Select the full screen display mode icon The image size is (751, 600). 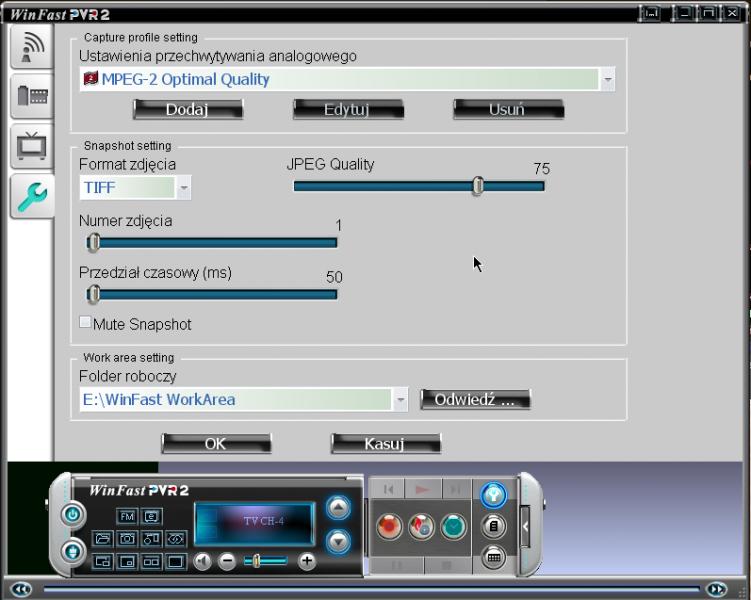point(176,561)
